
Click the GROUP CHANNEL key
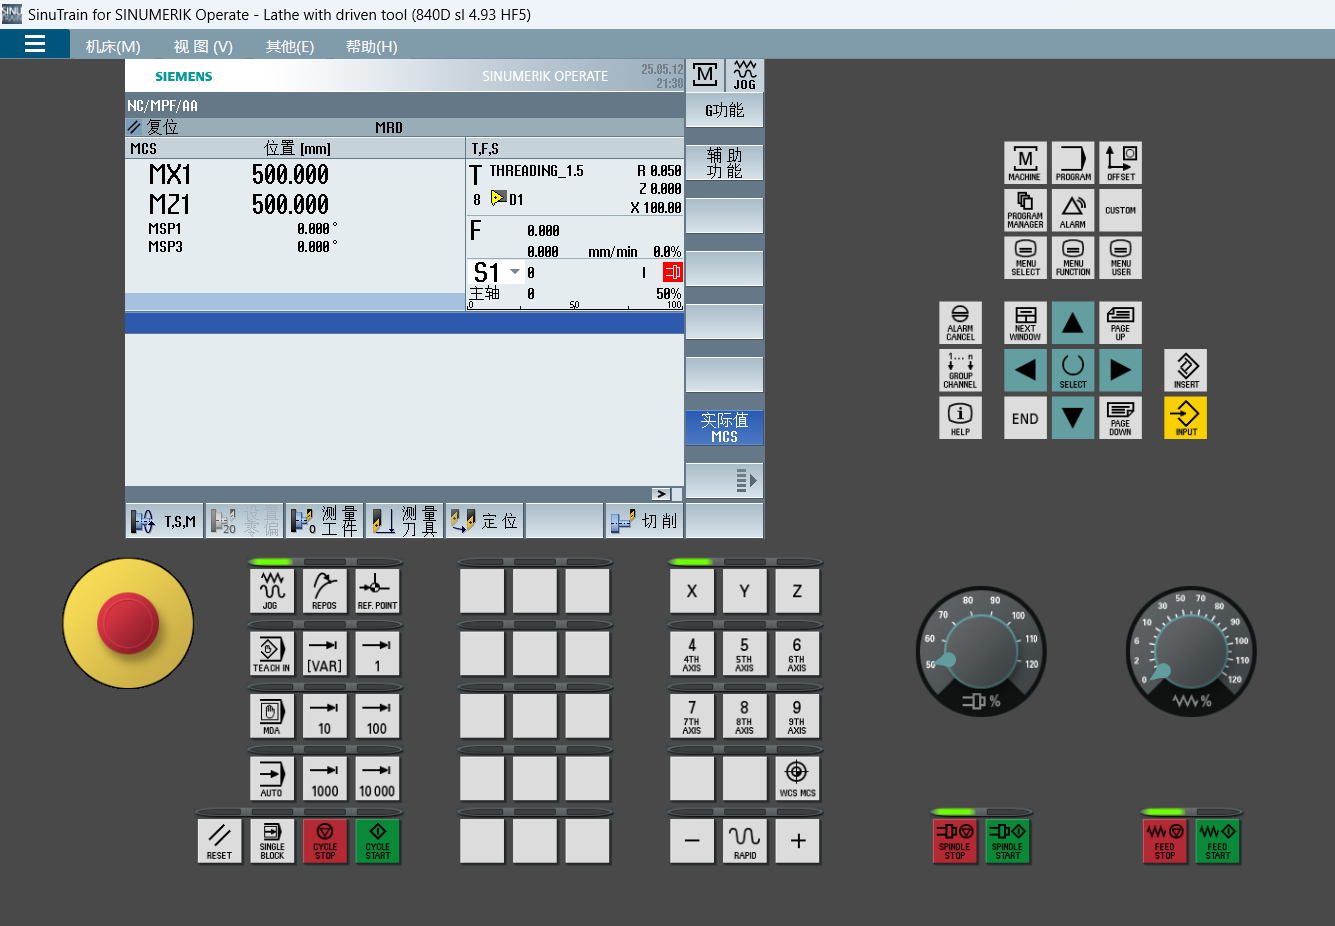[960, 370]
